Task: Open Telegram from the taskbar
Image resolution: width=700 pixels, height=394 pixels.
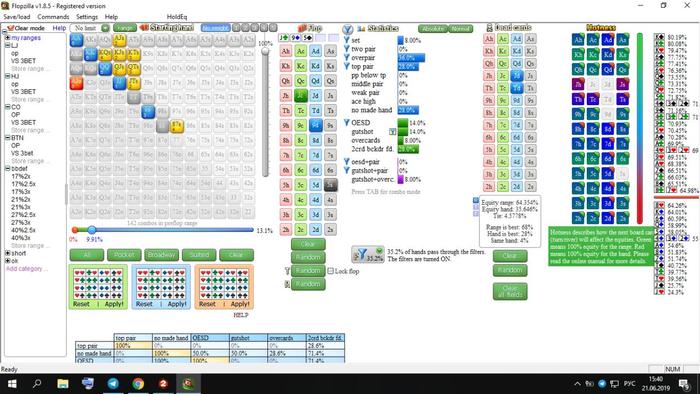Action: point(113,383)
